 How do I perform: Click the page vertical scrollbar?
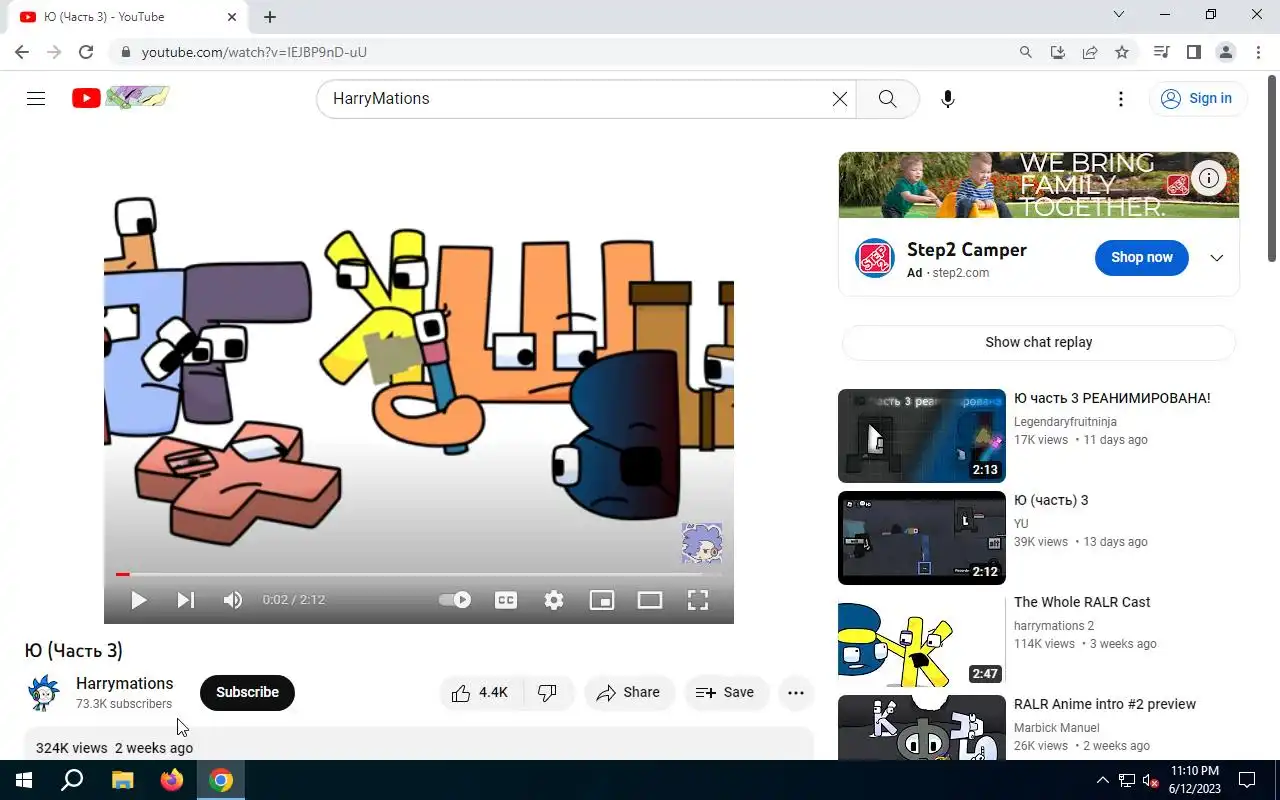point(1272,167)
